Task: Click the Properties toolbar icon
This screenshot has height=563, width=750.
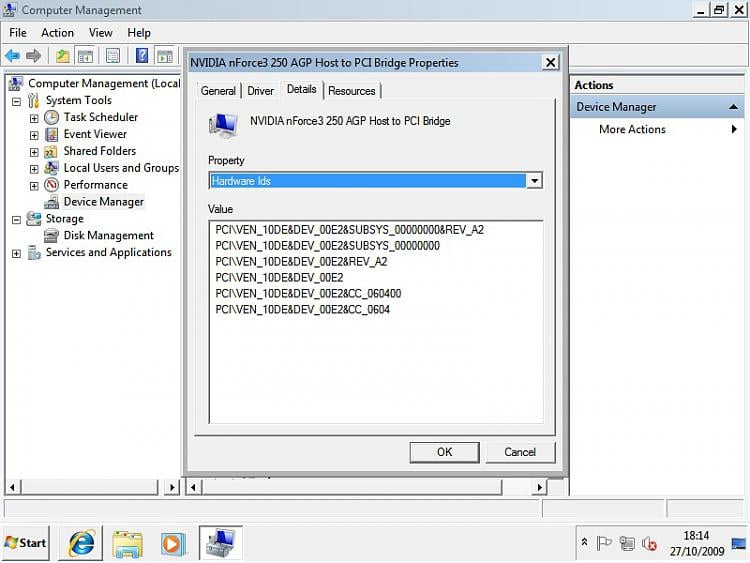Action: point(113,56)
